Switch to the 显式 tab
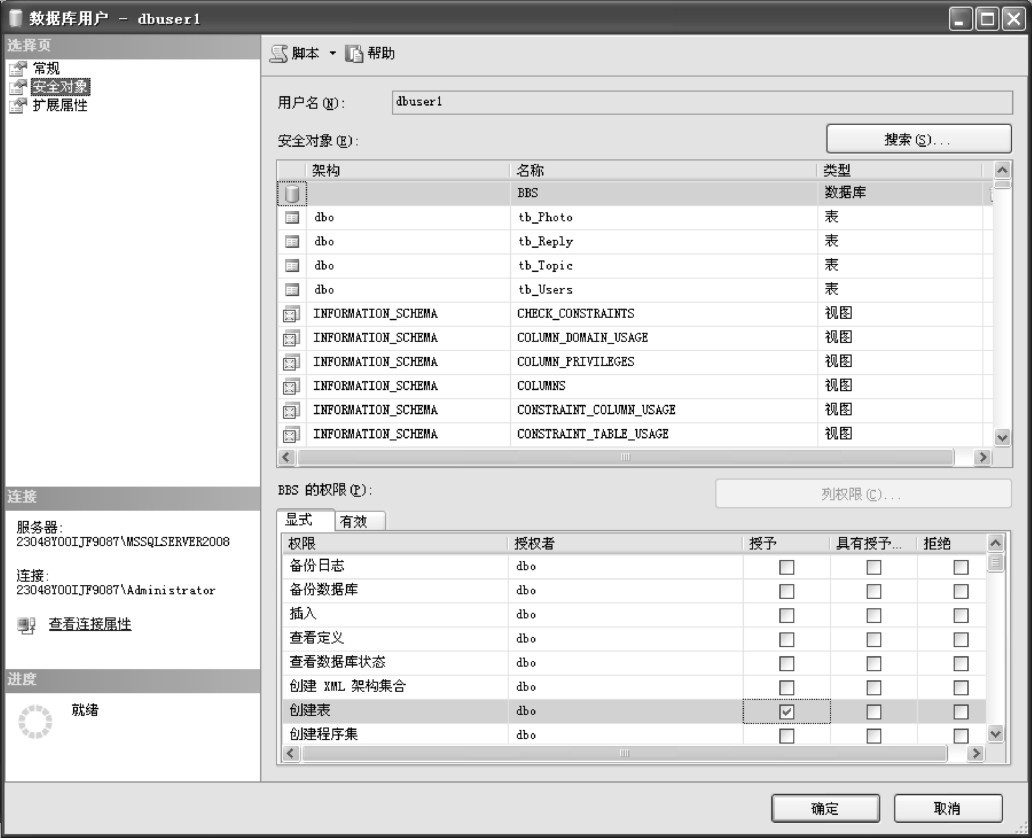Image resolution: width=1032 pixels, height=838 pixels. pos(301,520)
